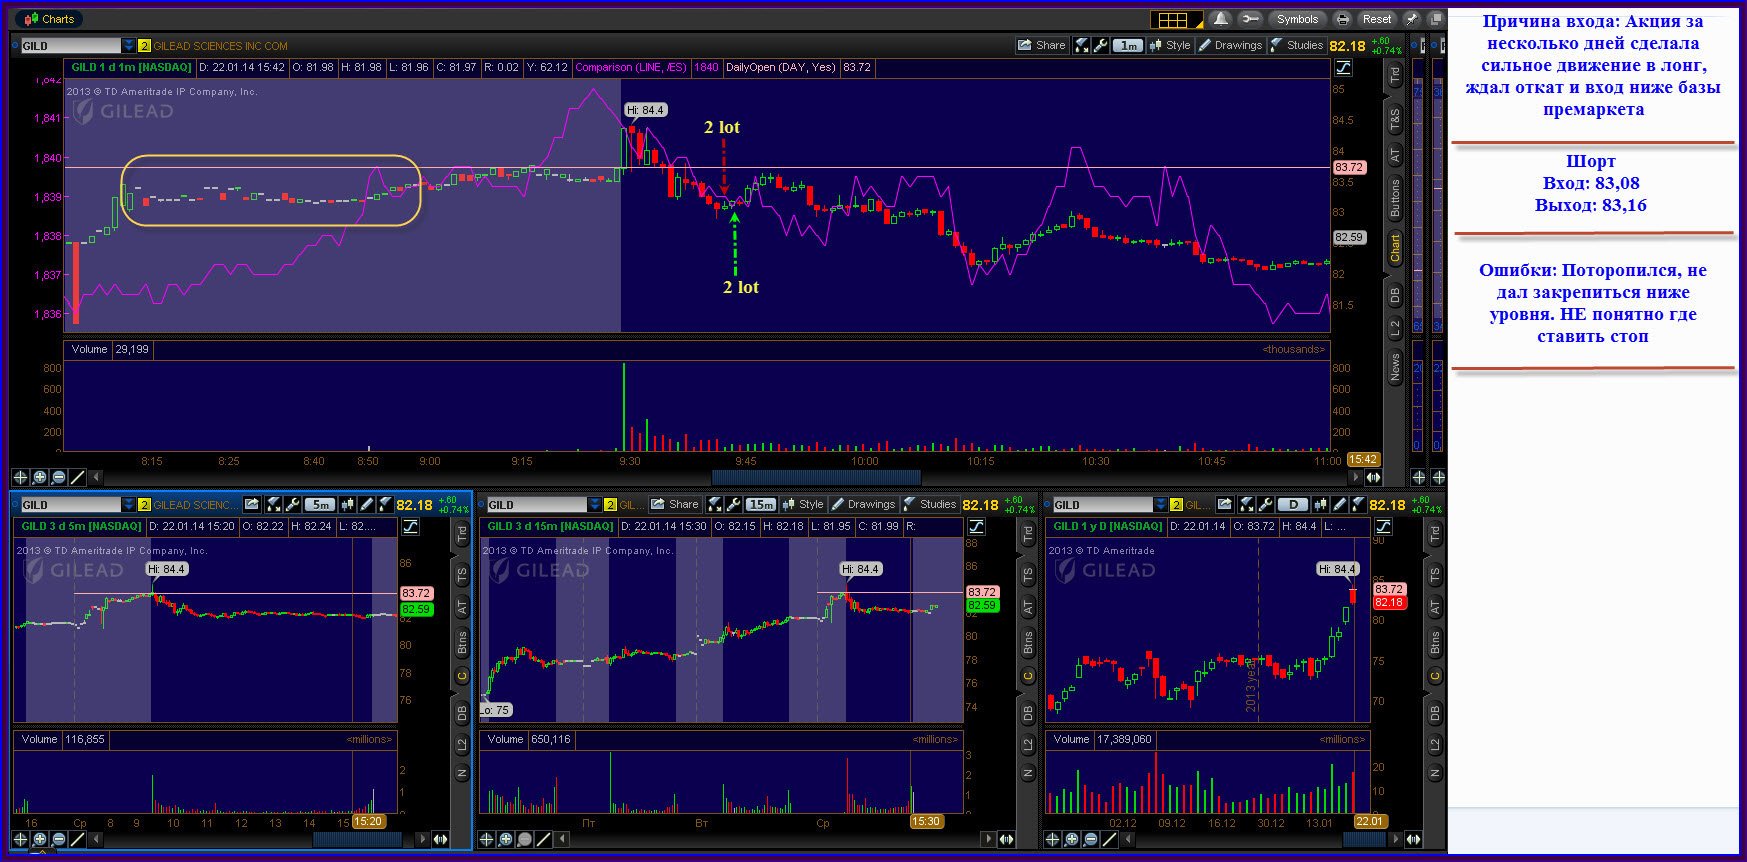
Task: Open the Share menu of the 1m chart
Action: (x=1042, y=45)
